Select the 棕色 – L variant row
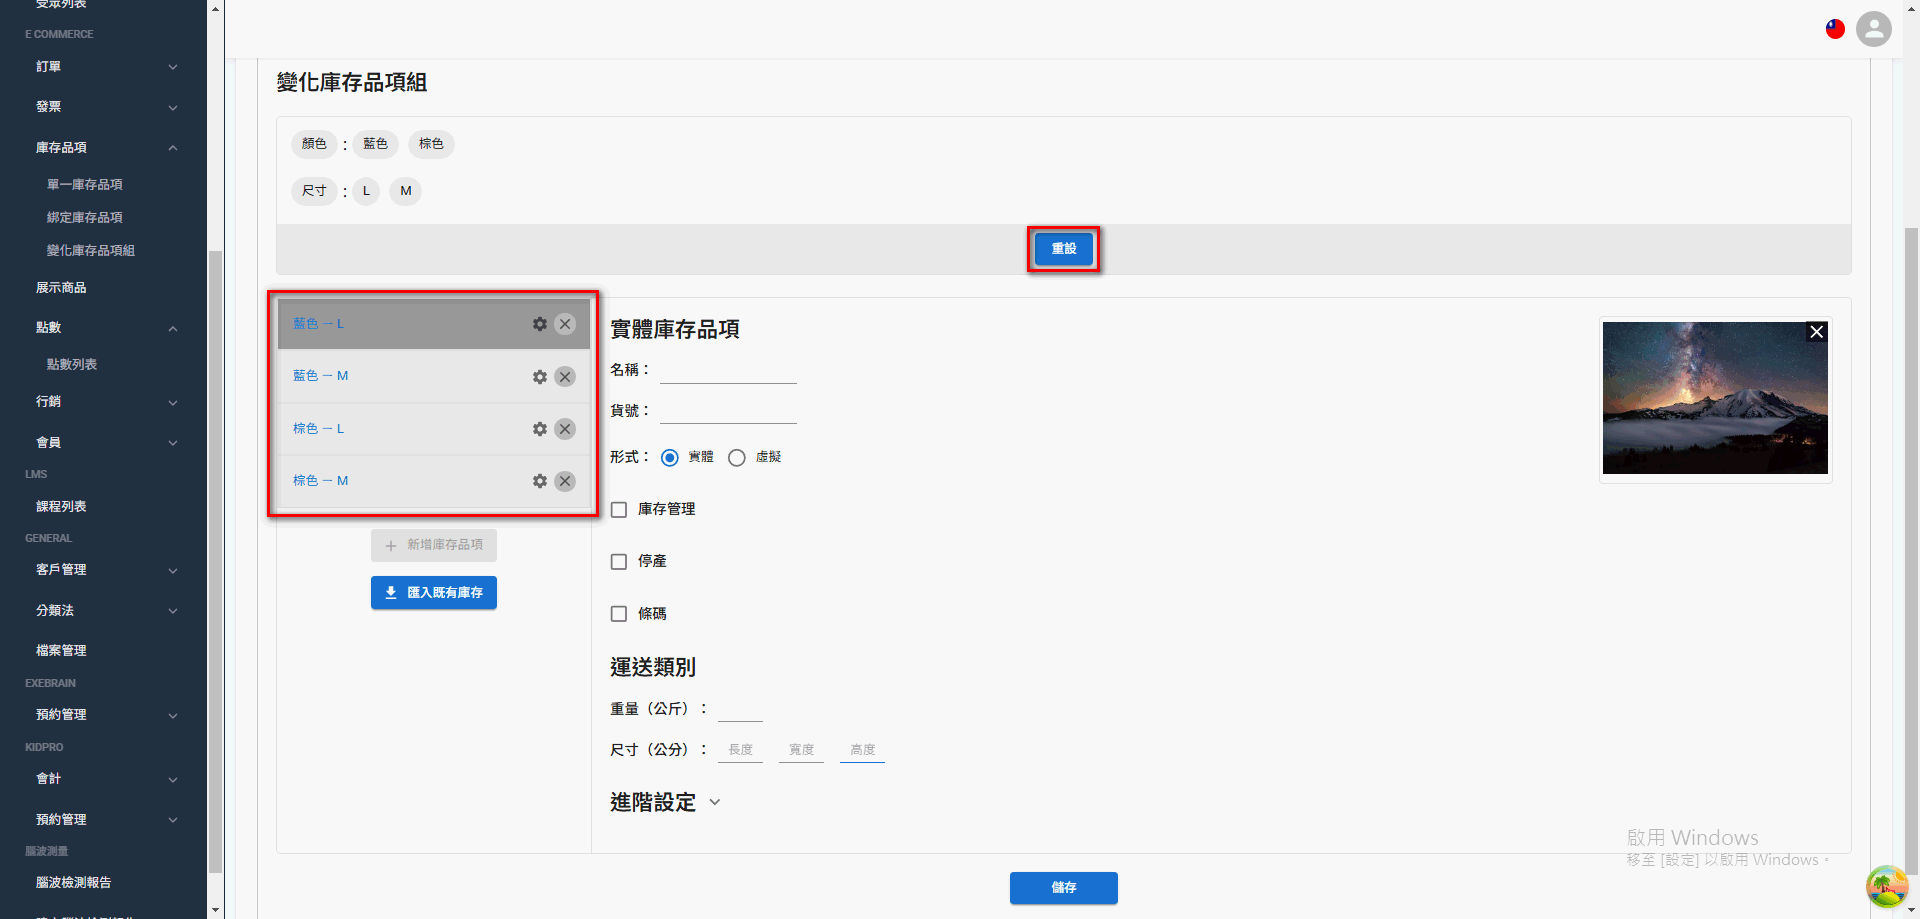 [x=433, y=429]
